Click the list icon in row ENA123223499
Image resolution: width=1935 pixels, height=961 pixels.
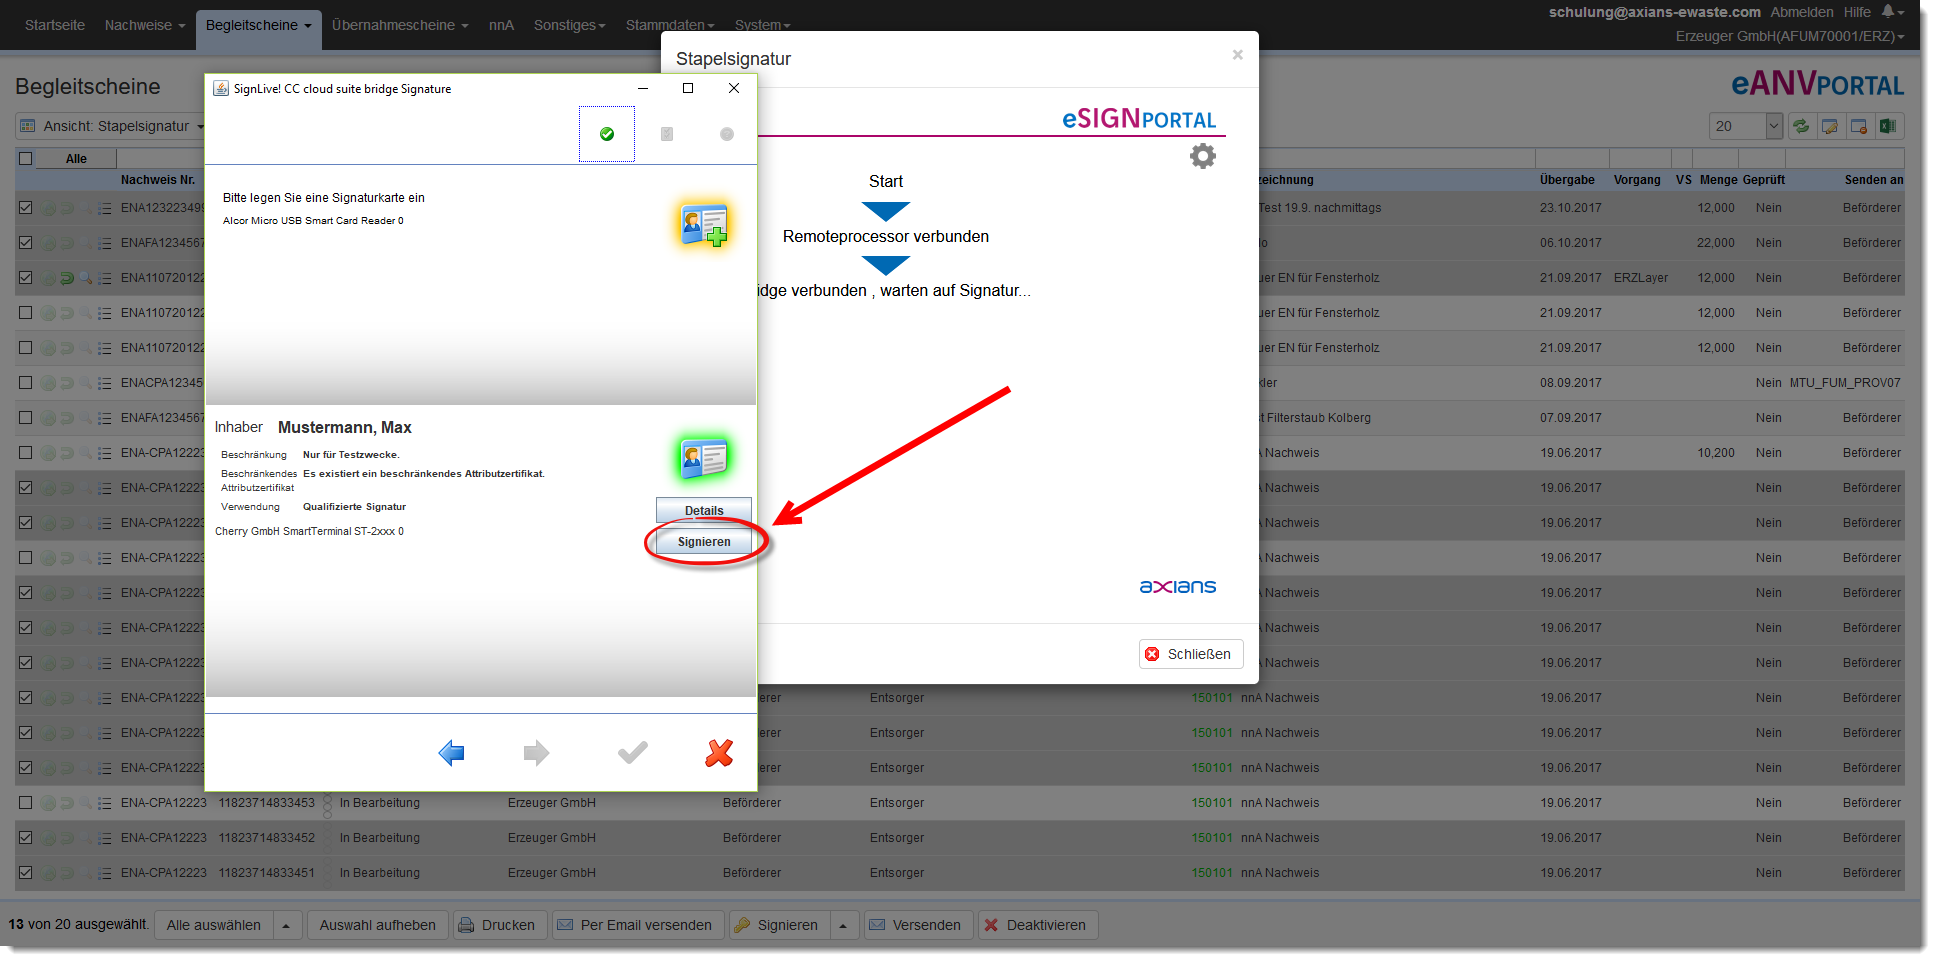point(105,208)
